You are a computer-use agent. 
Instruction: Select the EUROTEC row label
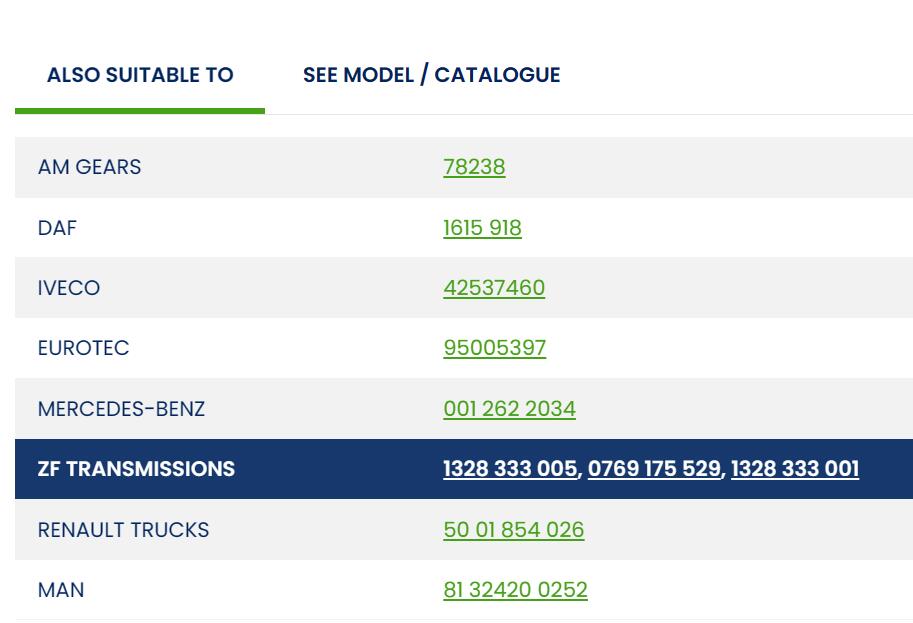(83, 348)
